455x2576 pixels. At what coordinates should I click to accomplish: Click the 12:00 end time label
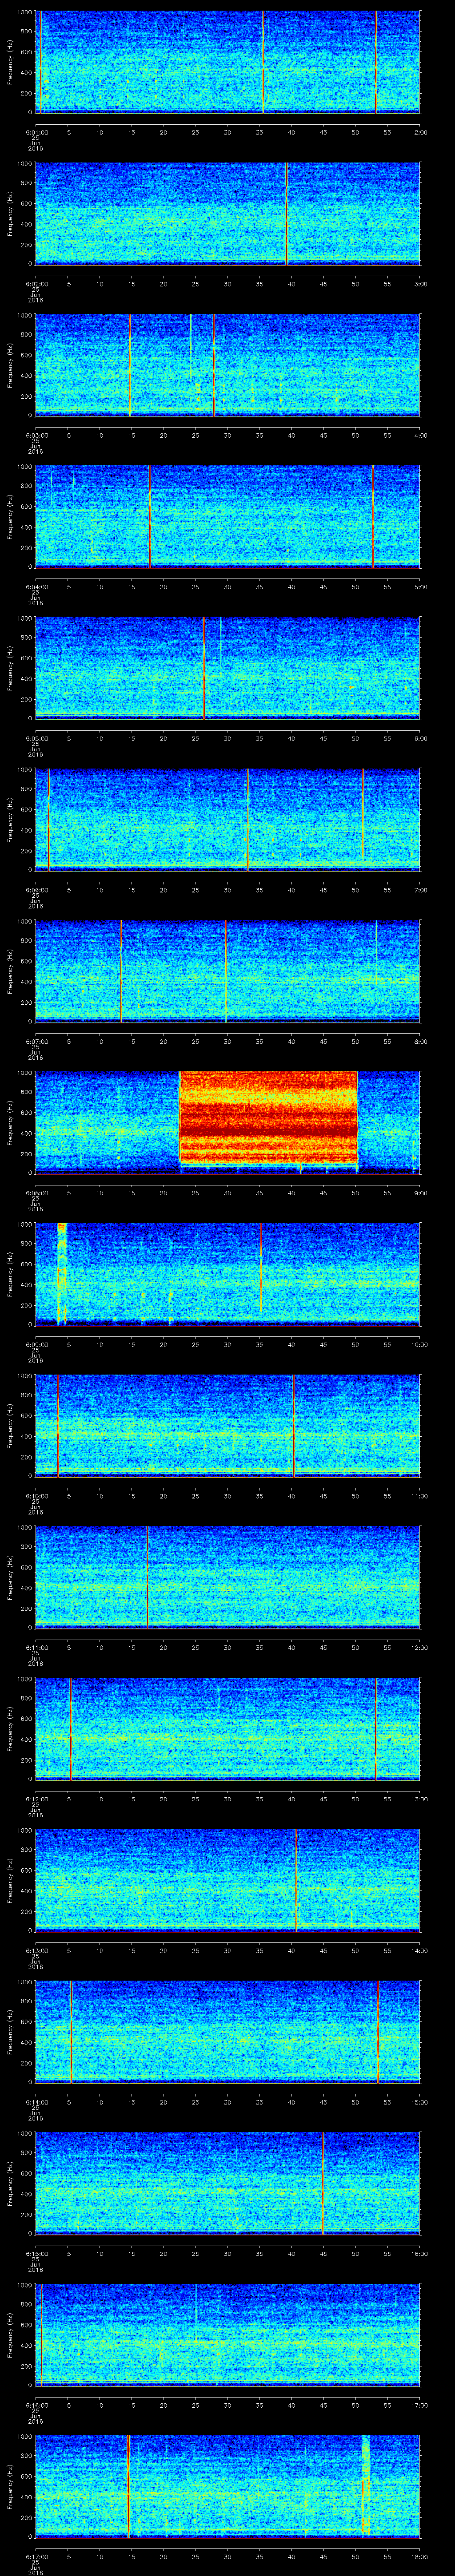coord(419,1647)
